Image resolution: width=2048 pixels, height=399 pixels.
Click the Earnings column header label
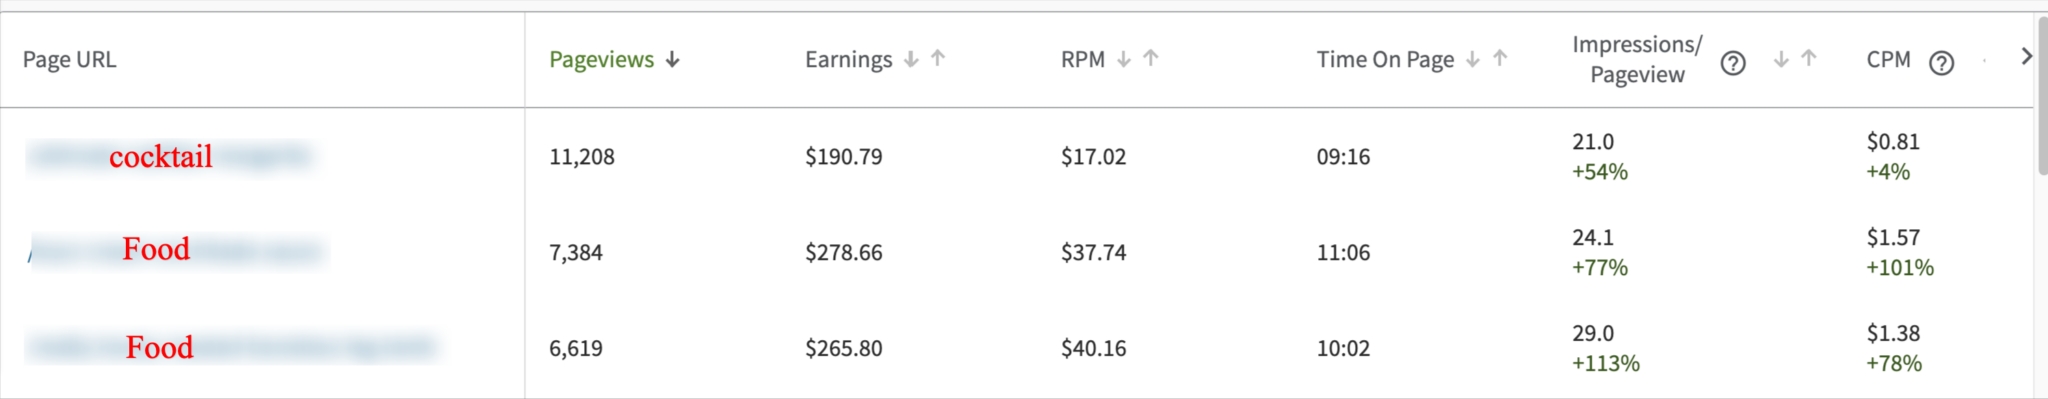pos(848,60)
